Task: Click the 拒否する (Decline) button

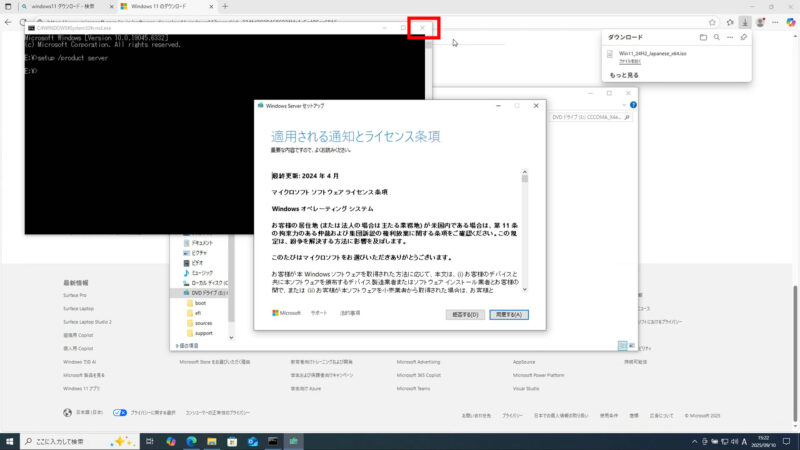Action: click(x=464, y=313)
